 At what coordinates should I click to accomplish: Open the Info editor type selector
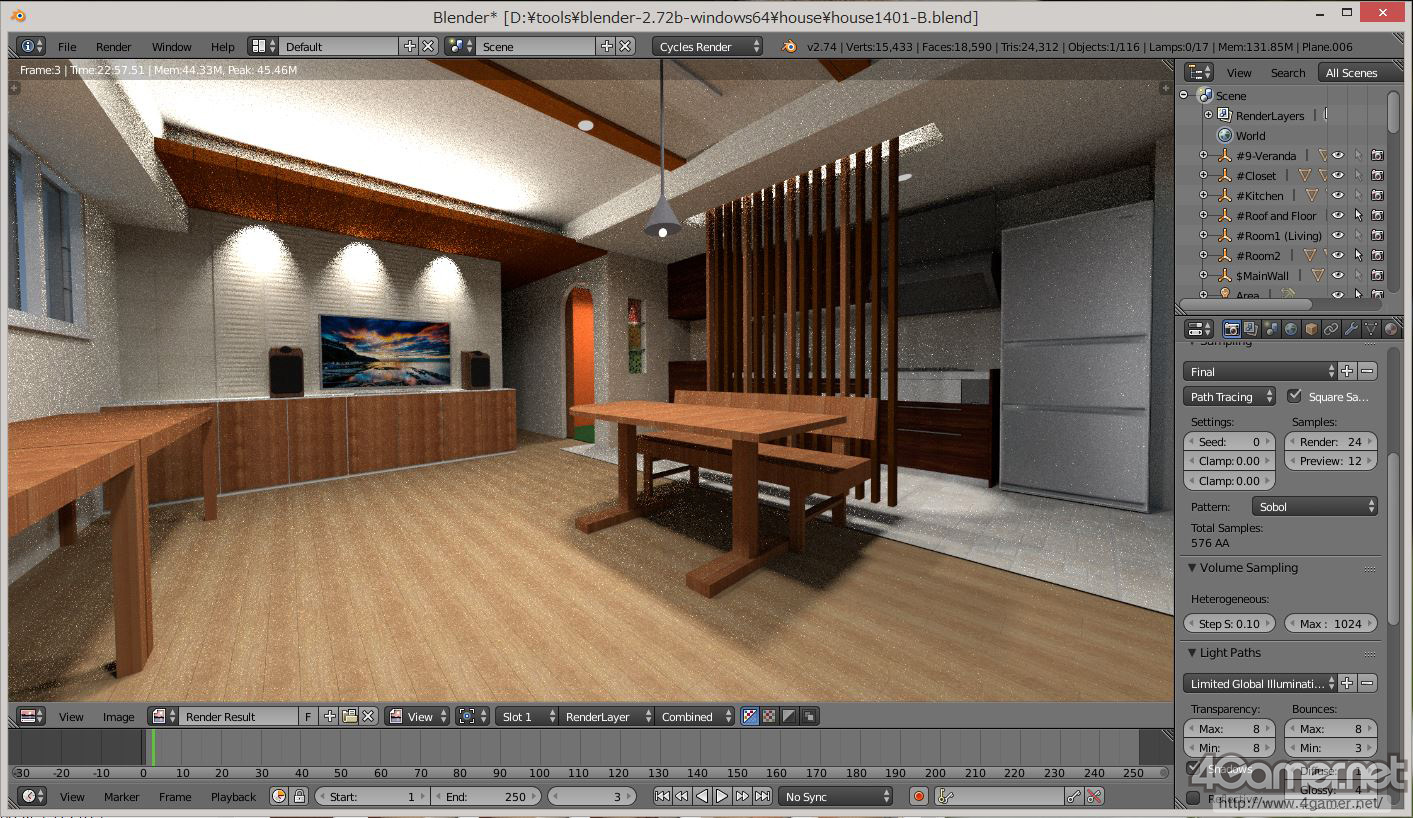(32, 46)
